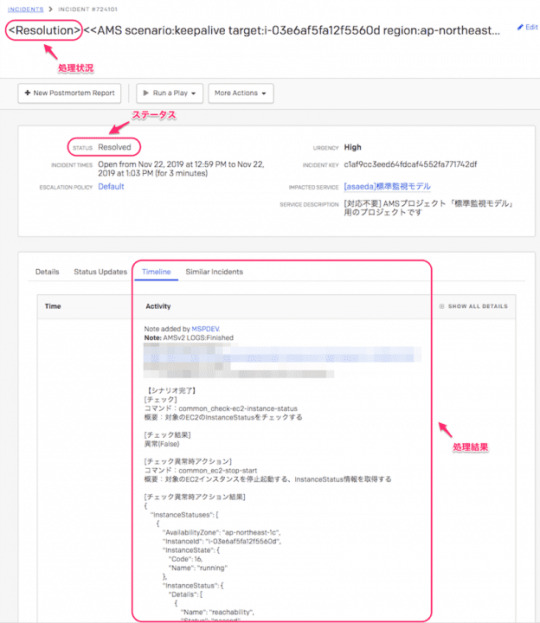540x623 pixels.
Task: Click the Note: AMSv2 LOGS:Finished line
Action: point(189,338)
